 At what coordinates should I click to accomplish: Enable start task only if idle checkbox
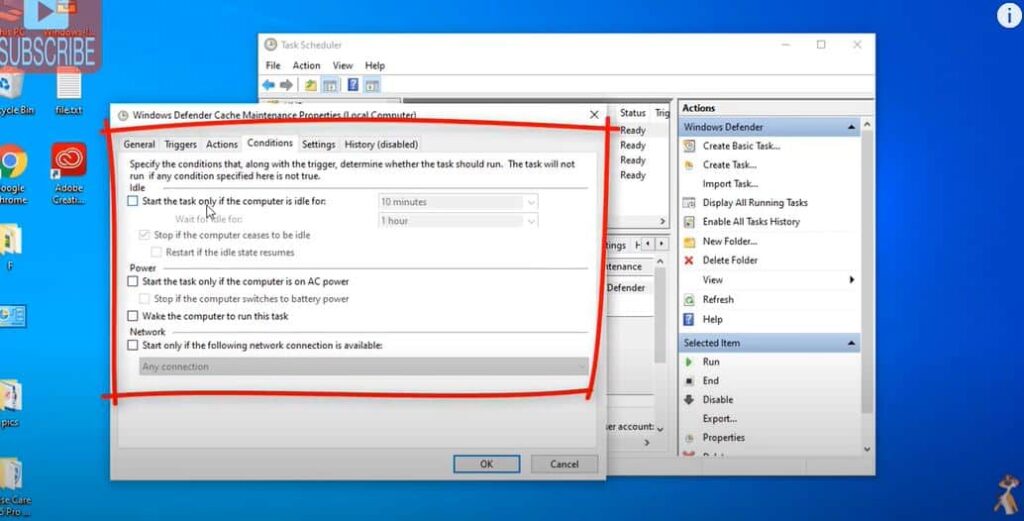point(133,201)
